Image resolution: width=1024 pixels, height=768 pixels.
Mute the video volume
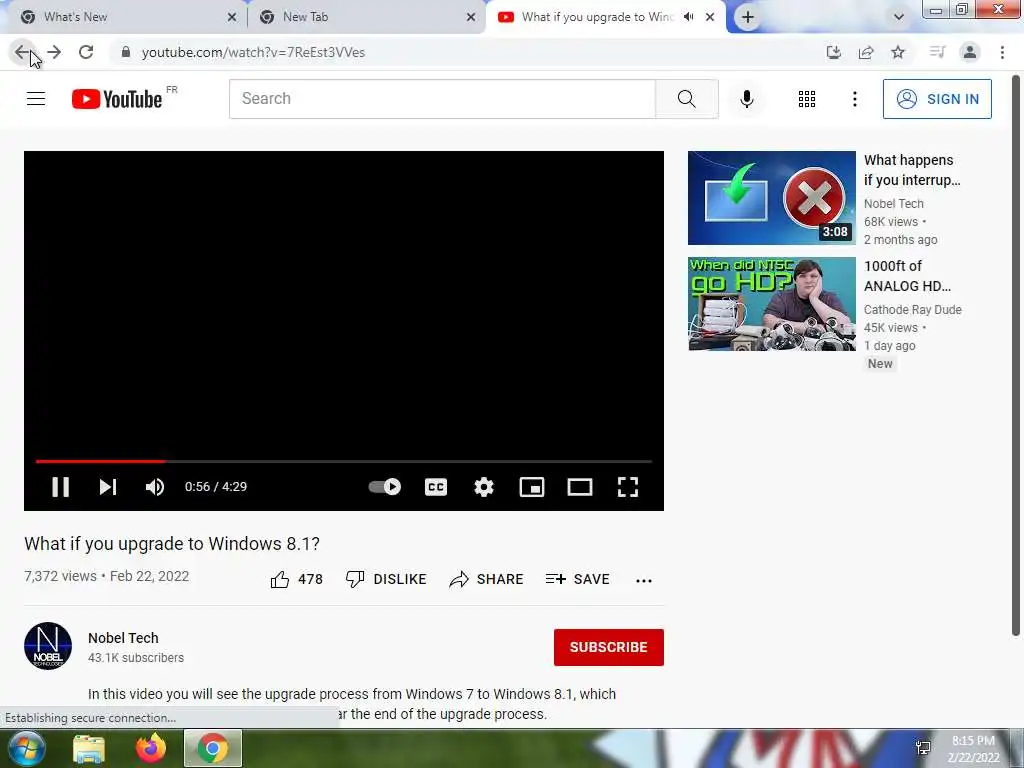pos(155,487)
